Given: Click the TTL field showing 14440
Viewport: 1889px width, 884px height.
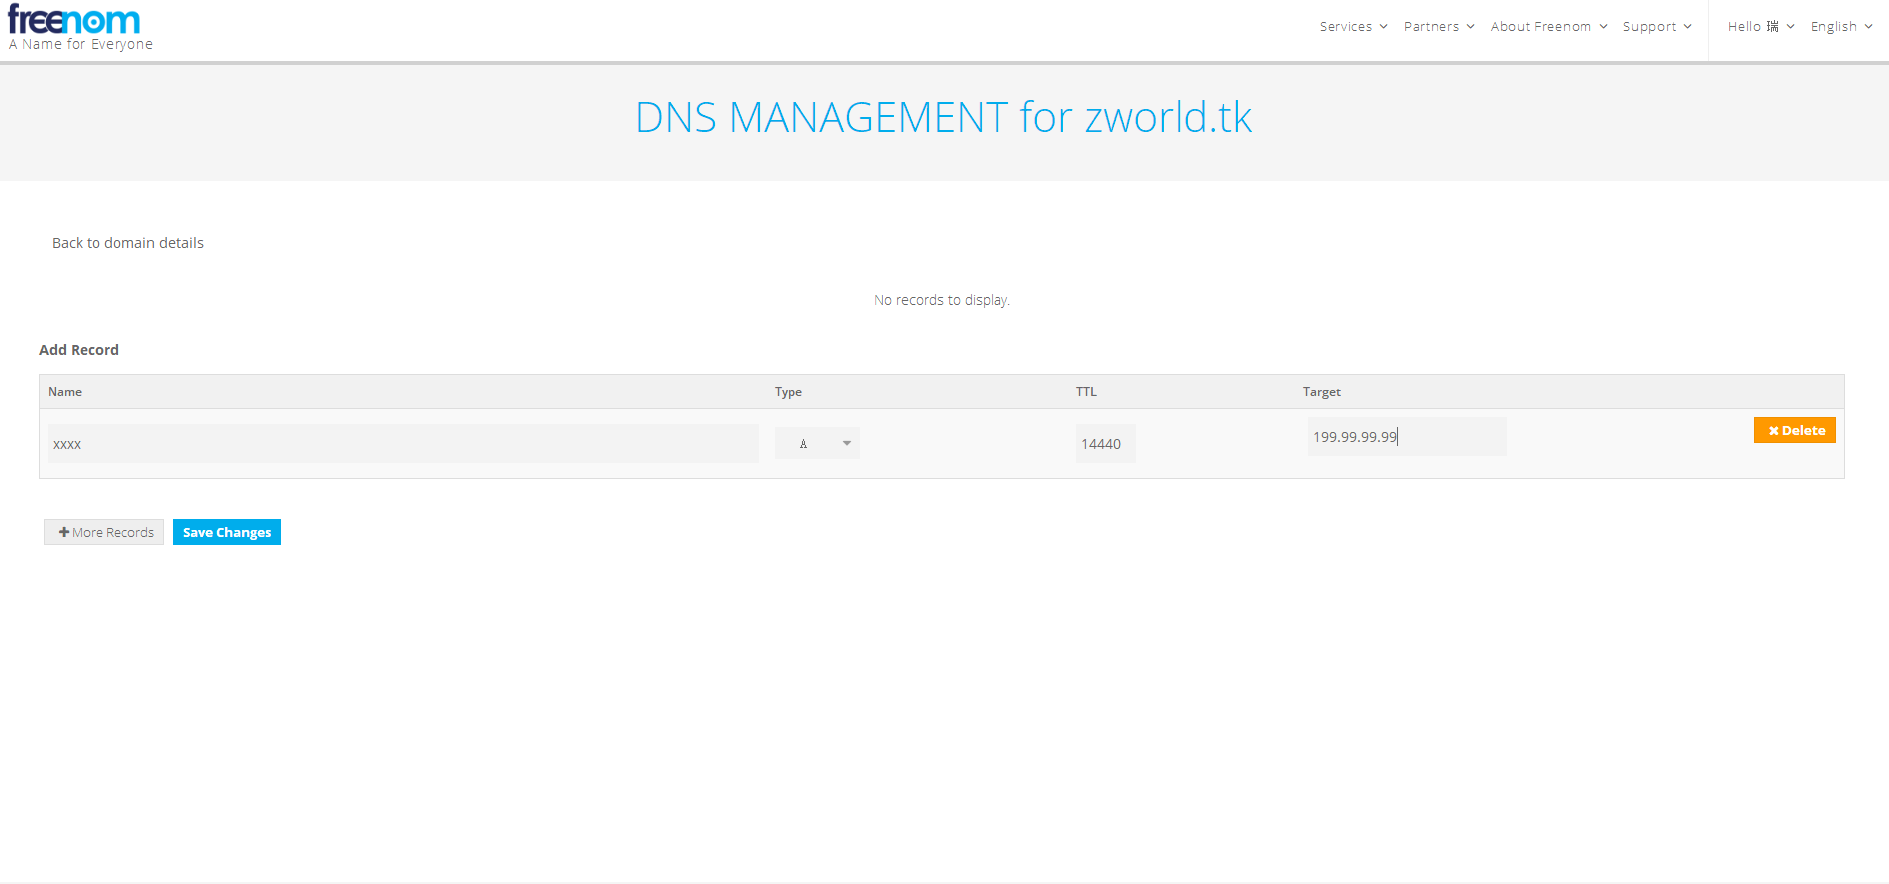Looking at the screenshot, I should pyautogui.click(x=1105, y=444).
